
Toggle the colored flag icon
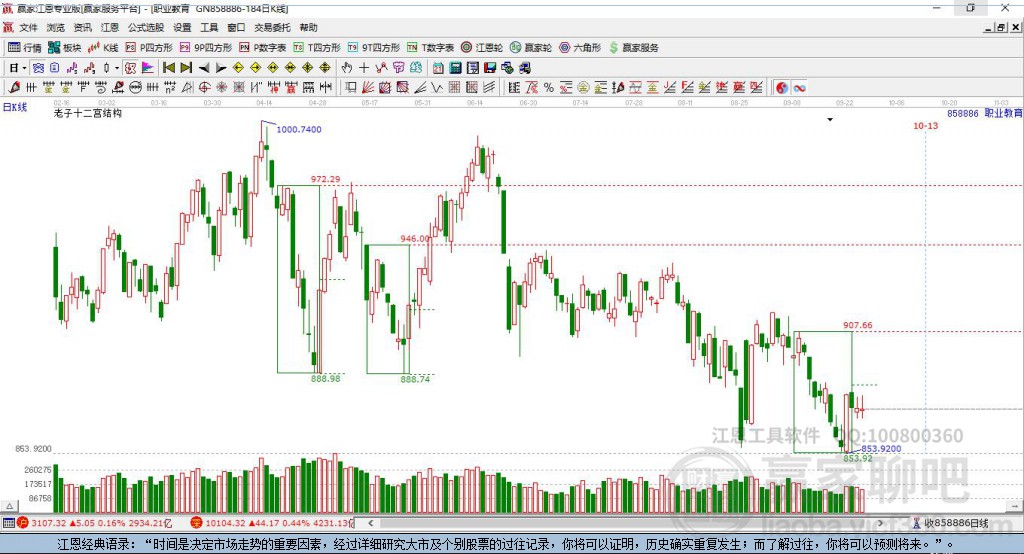click(148, 68)
